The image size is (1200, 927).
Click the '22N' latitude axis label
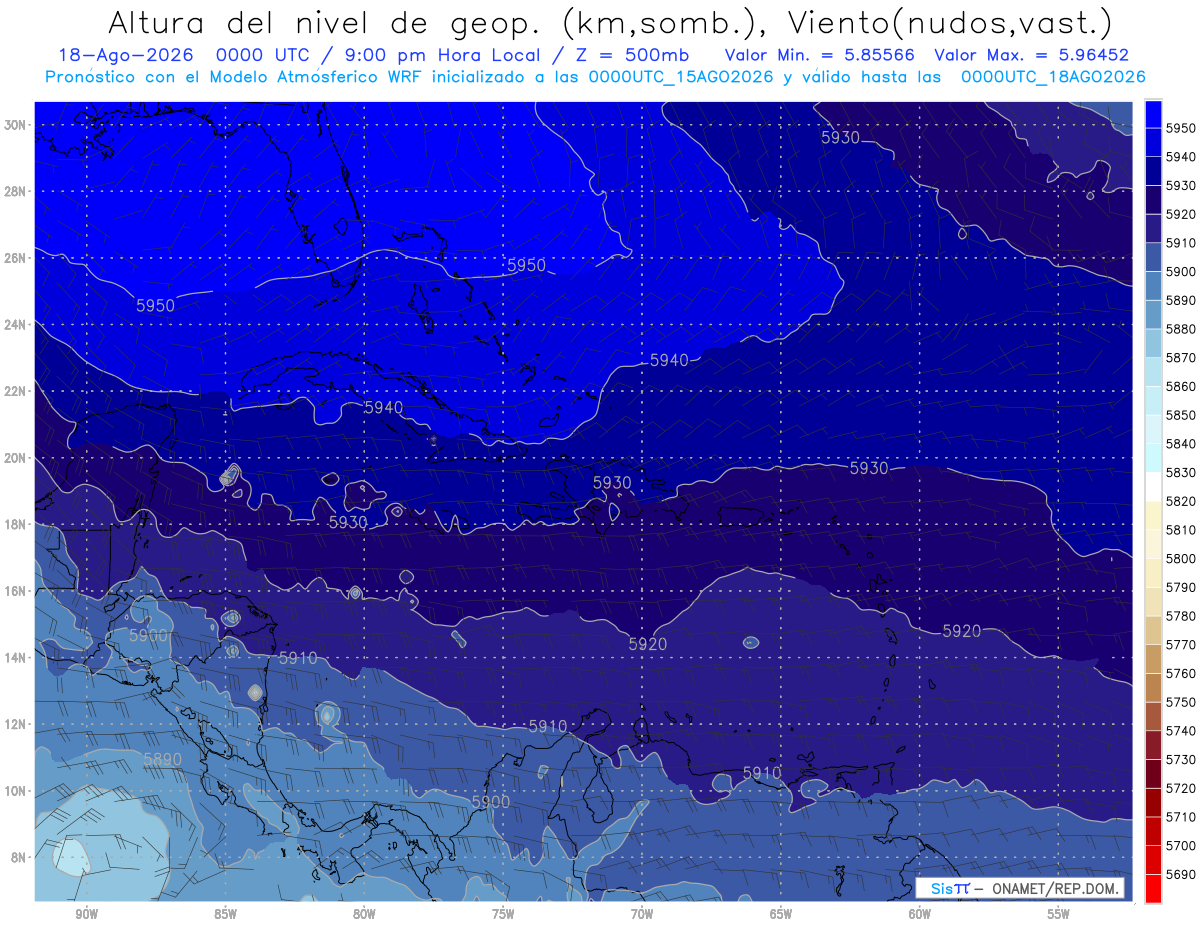[14, 391]
